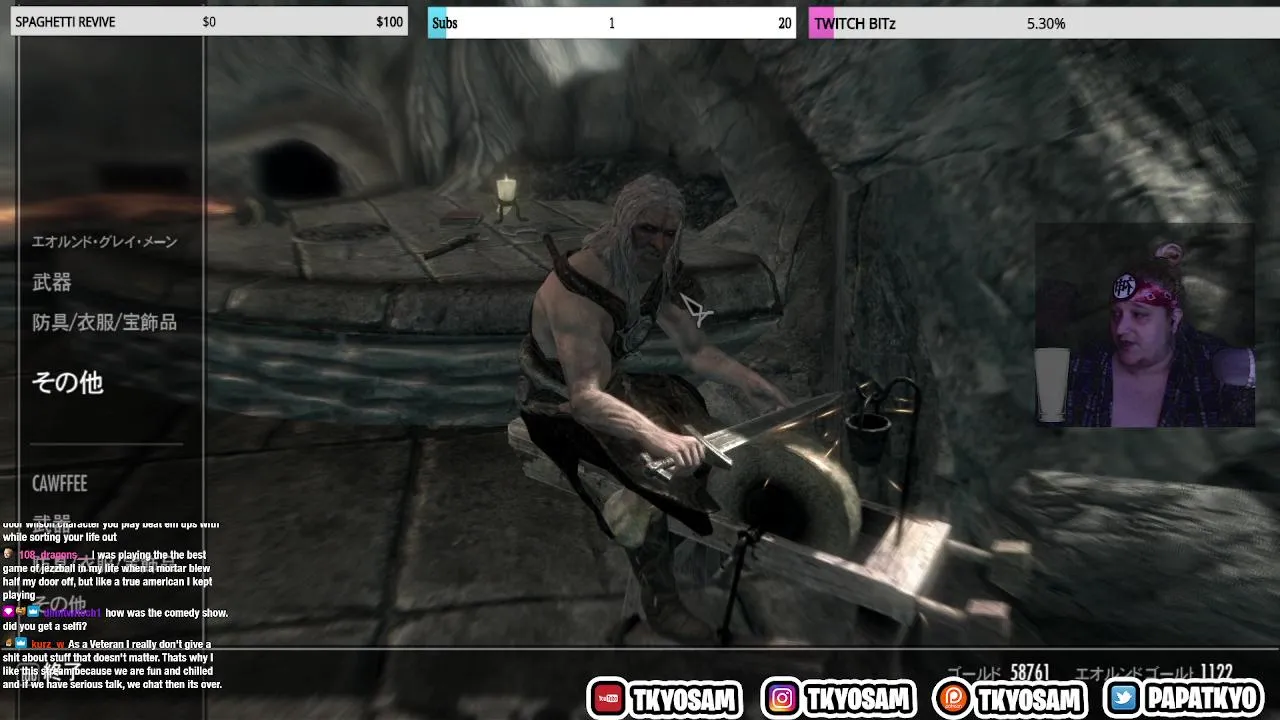Click the Subs target number 20
The image size is (1280, 720).
tap(785, 23)
